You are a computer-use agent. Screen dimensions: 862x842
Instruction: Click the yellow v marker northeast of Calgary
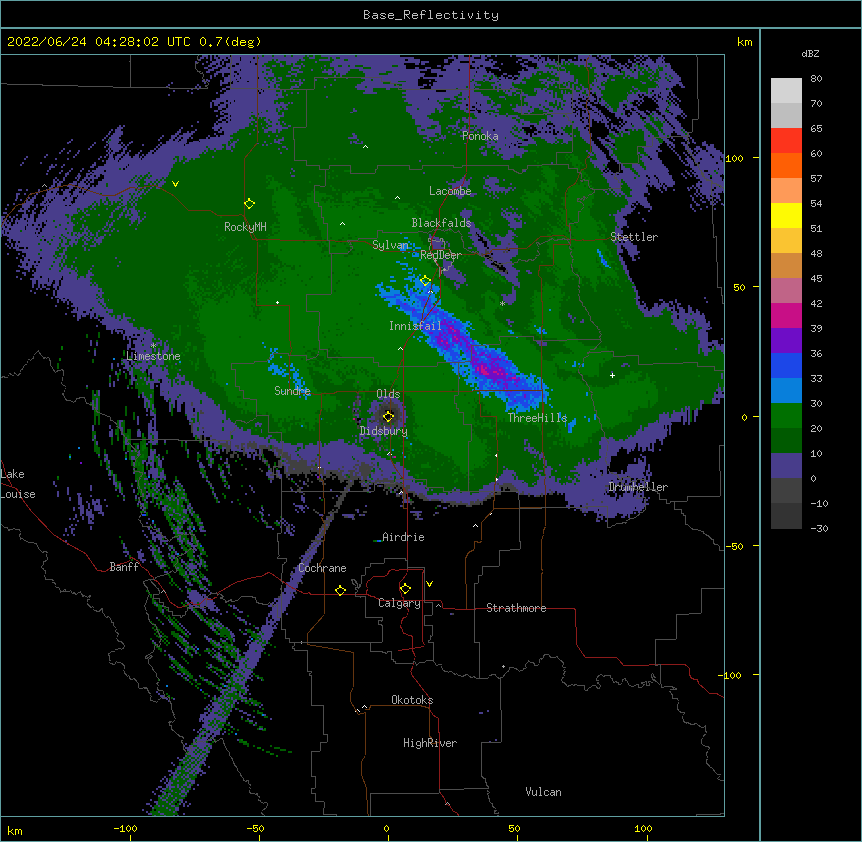429,584
